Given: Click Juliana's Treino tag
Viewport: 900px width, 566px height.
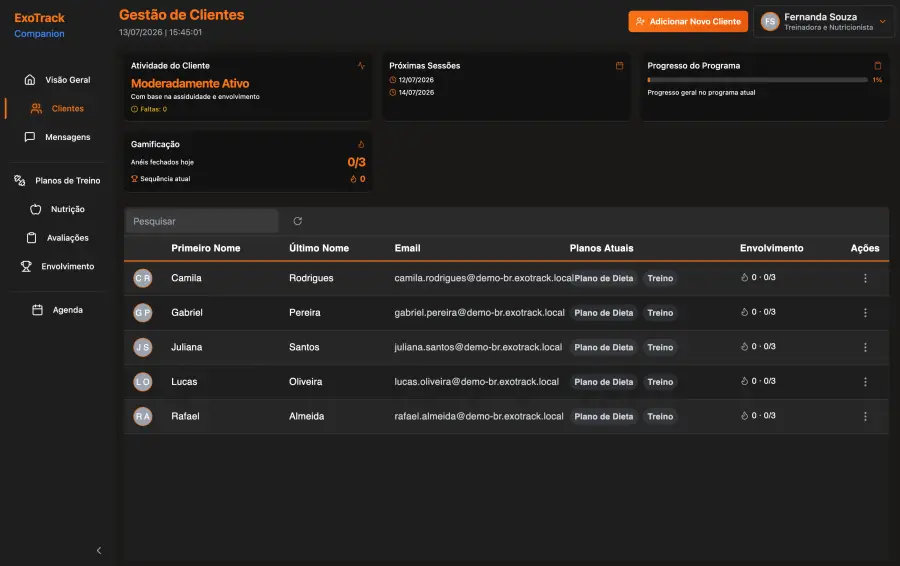Looking at the screenshot, I should coord(660,347).
